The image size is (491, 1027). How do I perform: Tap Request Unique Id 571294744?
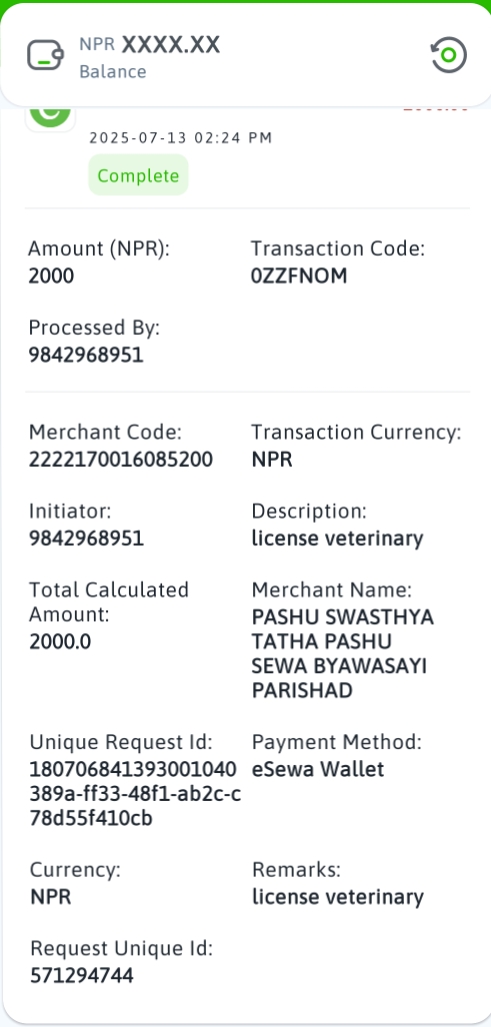(82, 976)
